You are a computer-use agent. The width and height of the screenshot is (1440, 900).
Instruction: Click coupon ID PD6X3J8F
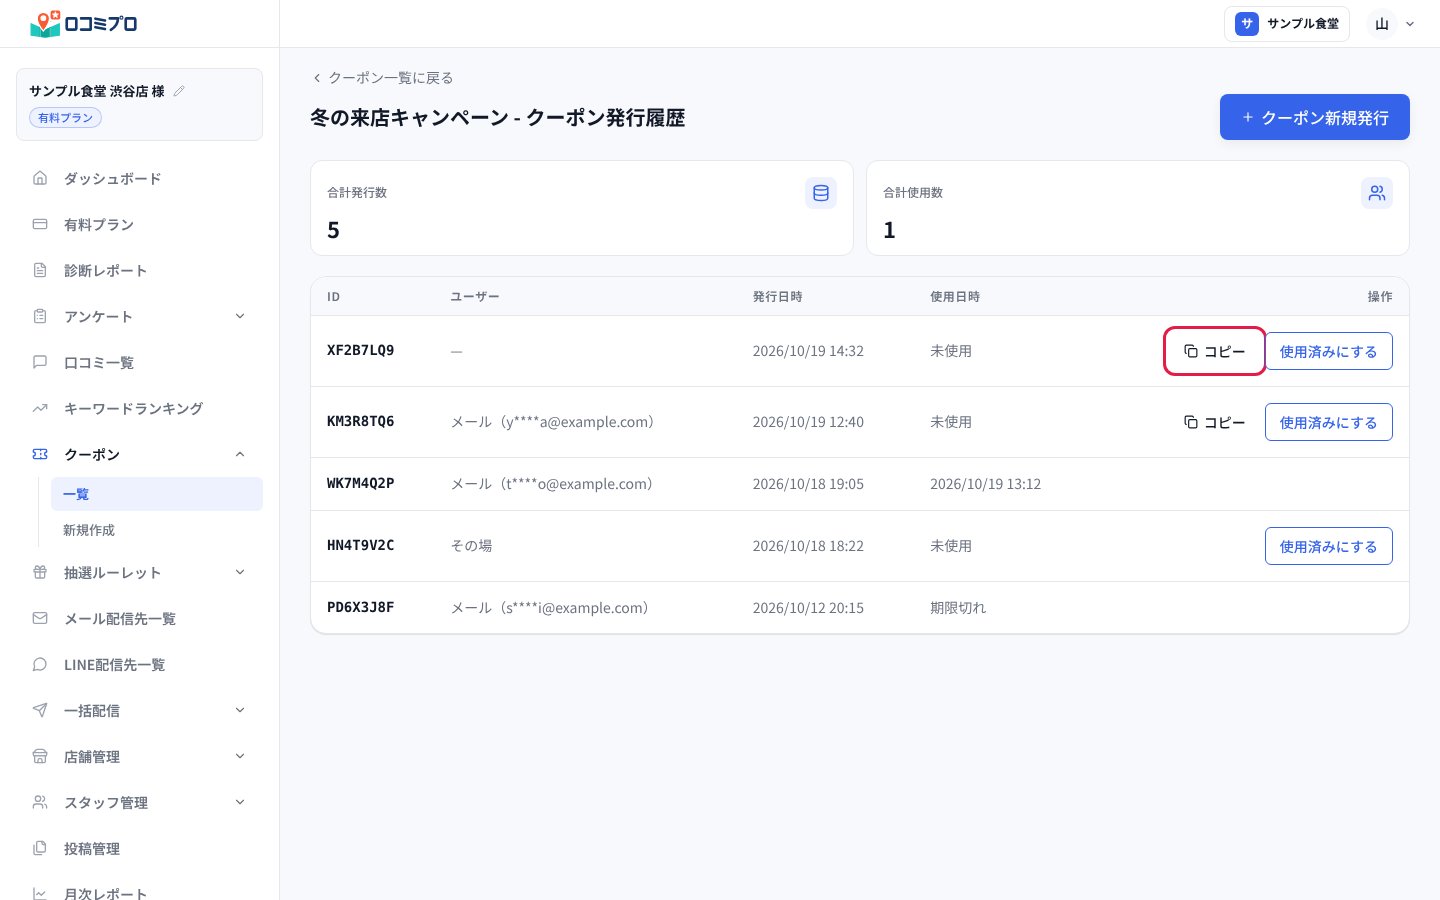[361, 607]
